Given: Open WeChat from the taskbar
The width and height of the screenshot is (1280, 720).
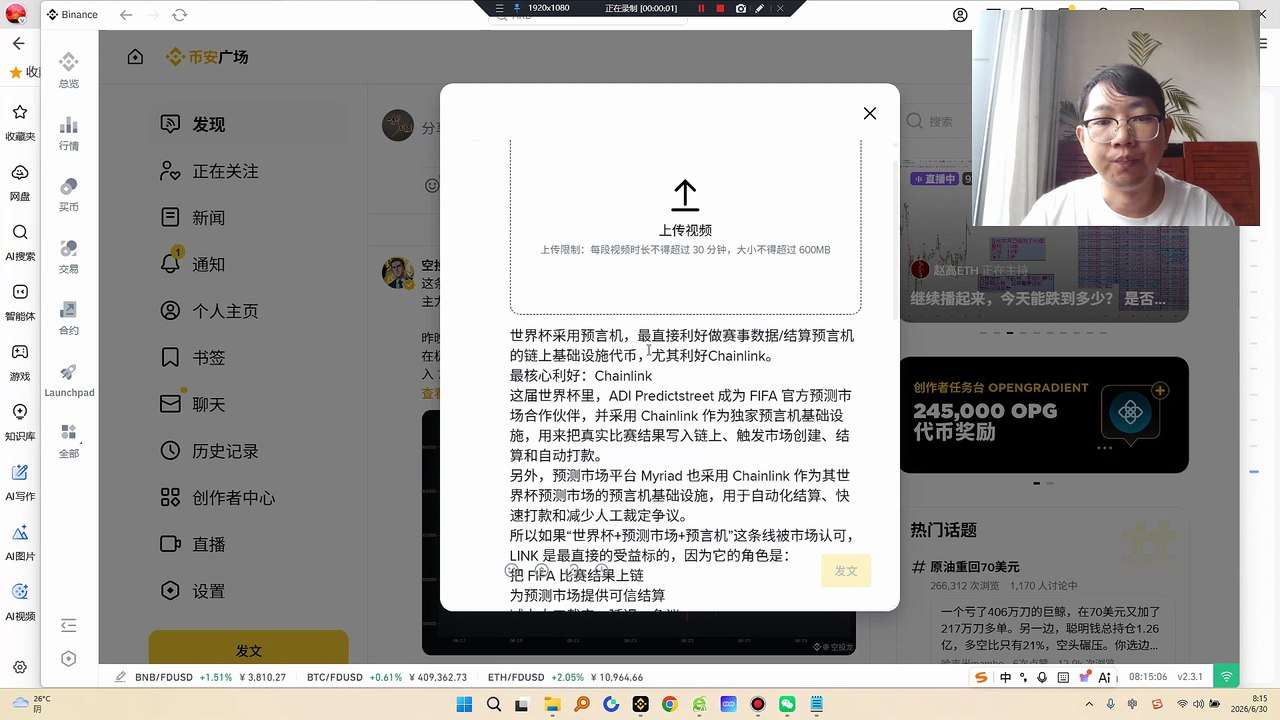Looking at the screenshot, I should [787, 704].
